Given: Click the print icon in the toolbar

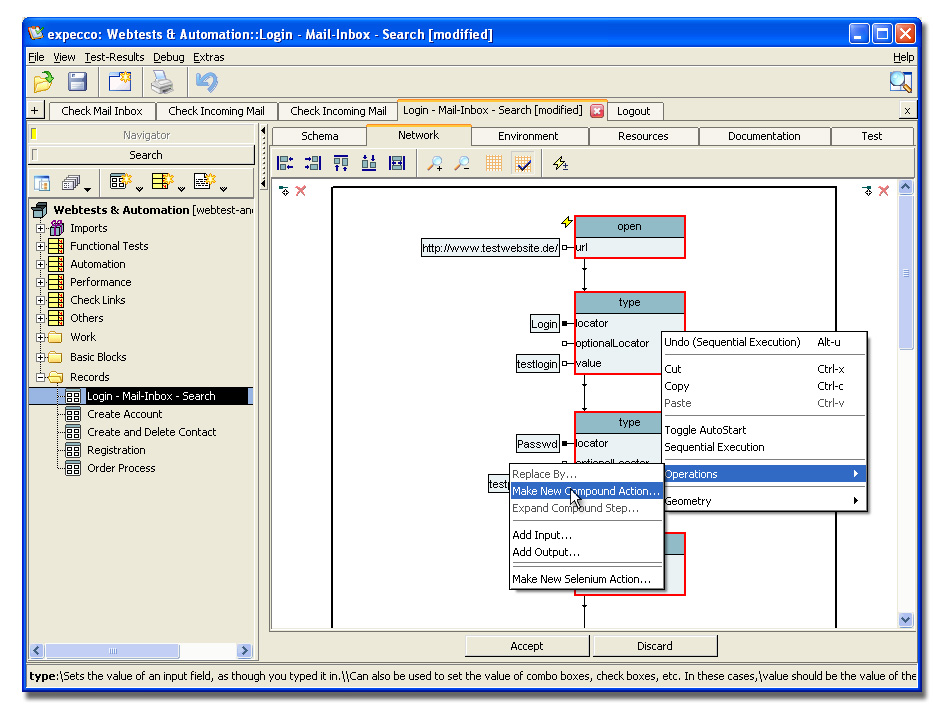Looking at the screenshot, I should point(162,82).
